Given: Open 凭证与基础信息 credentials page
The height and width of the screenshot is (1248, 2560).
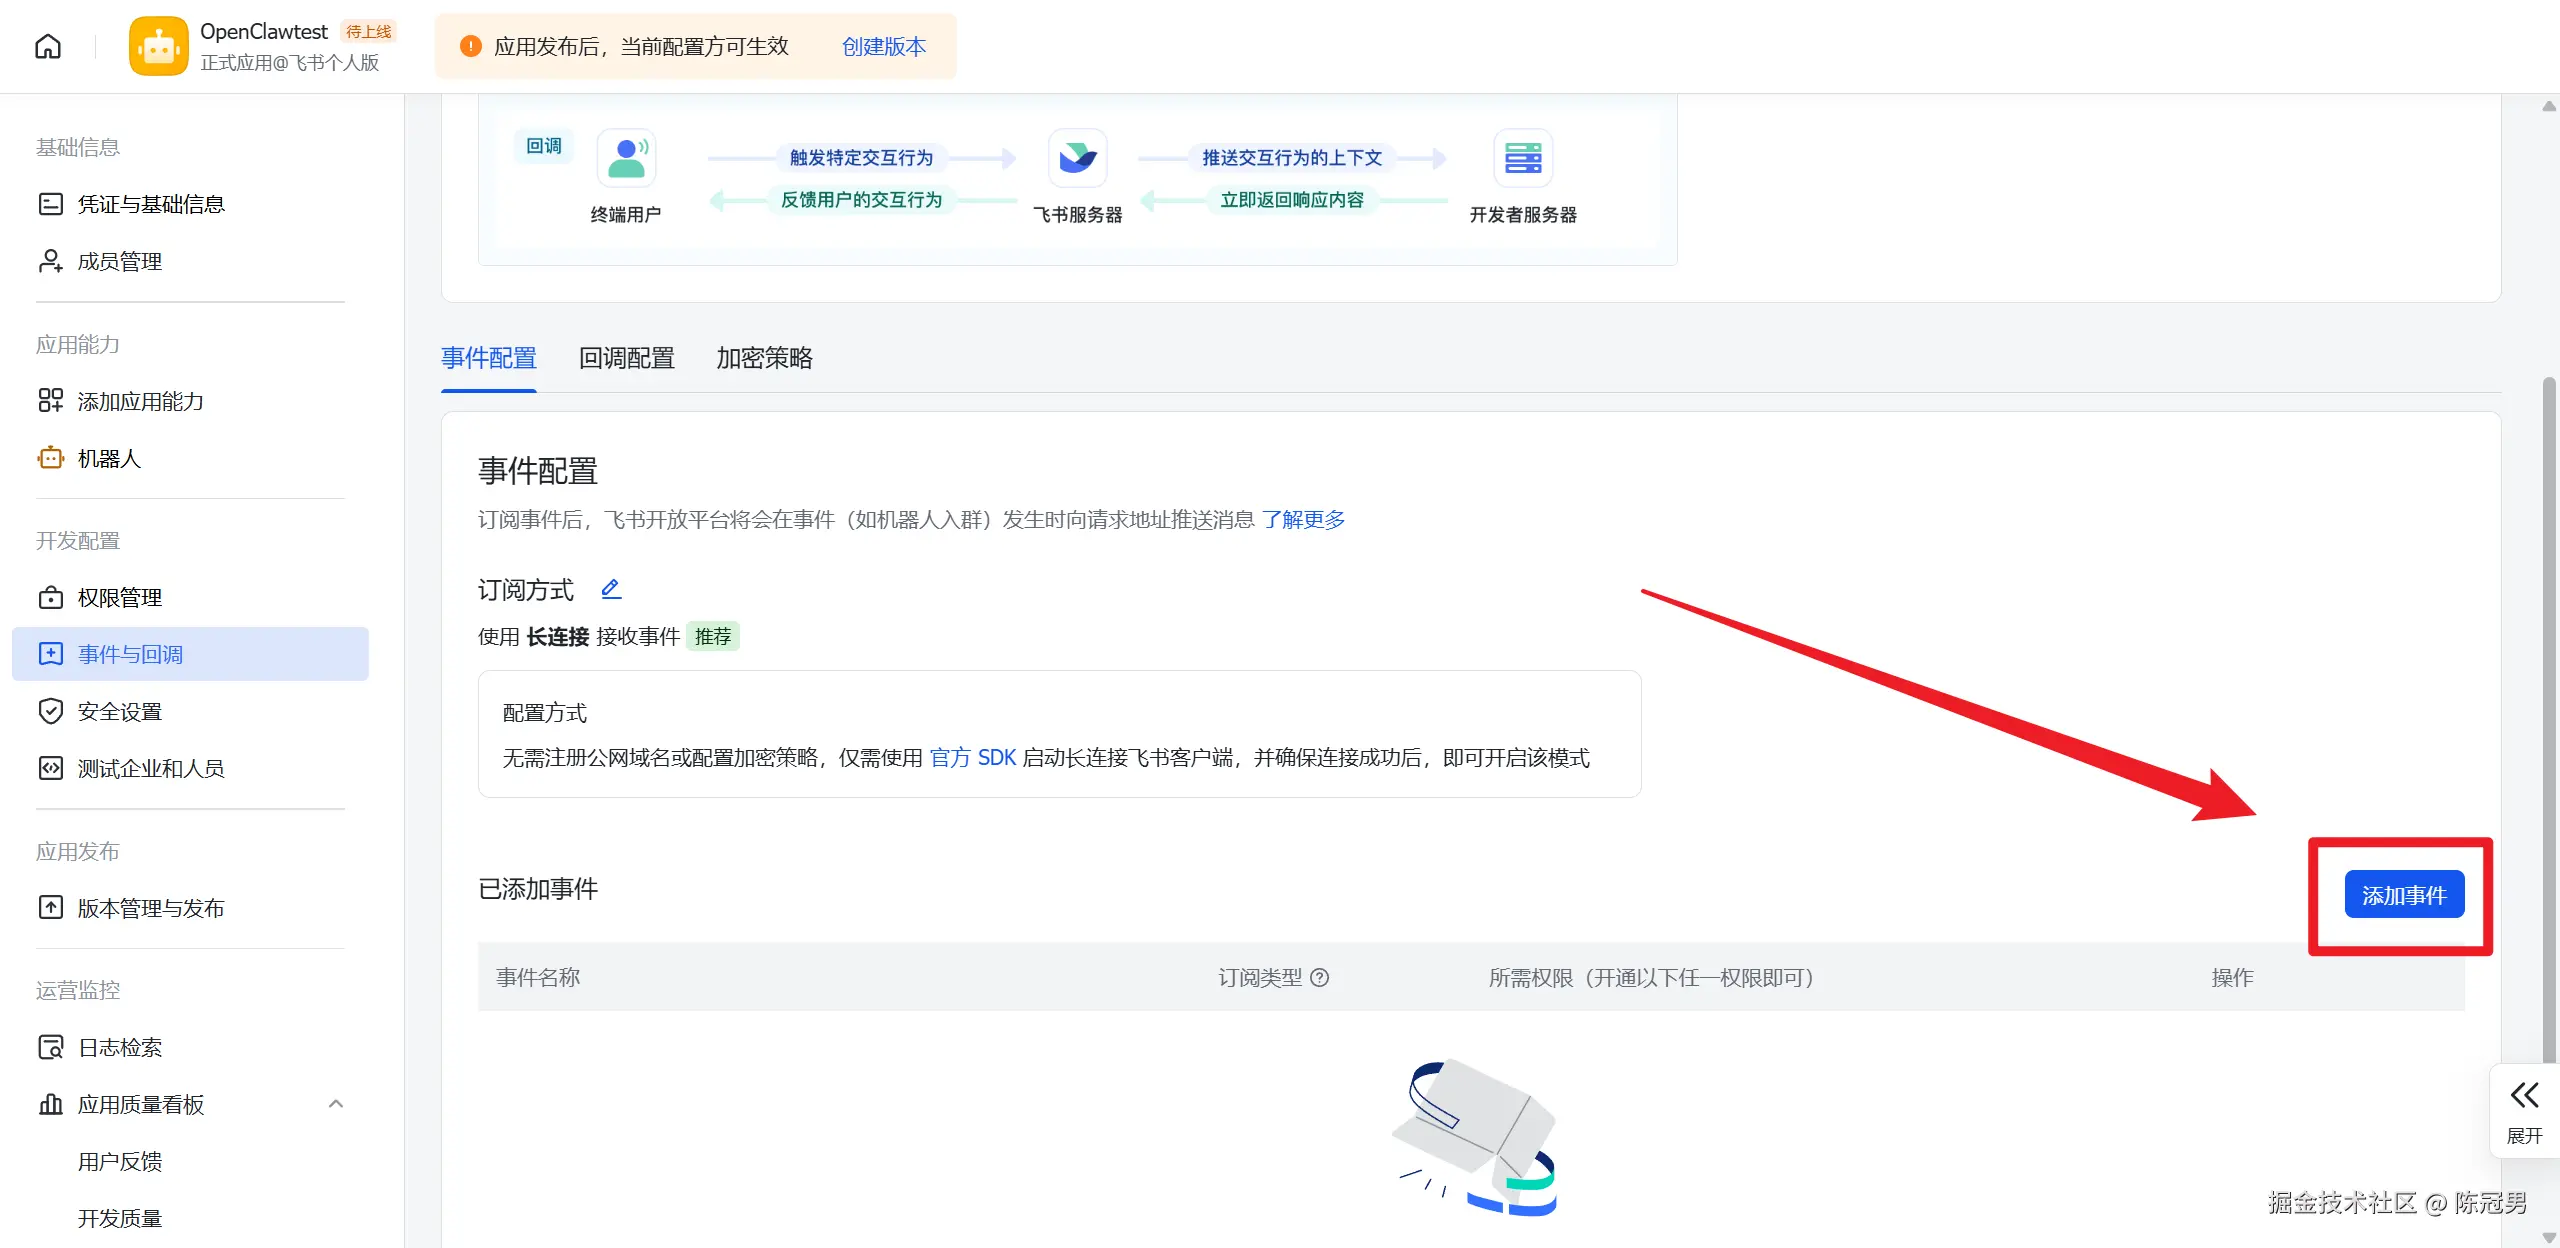Looking at the screenshot, I should tap(152, 204).
